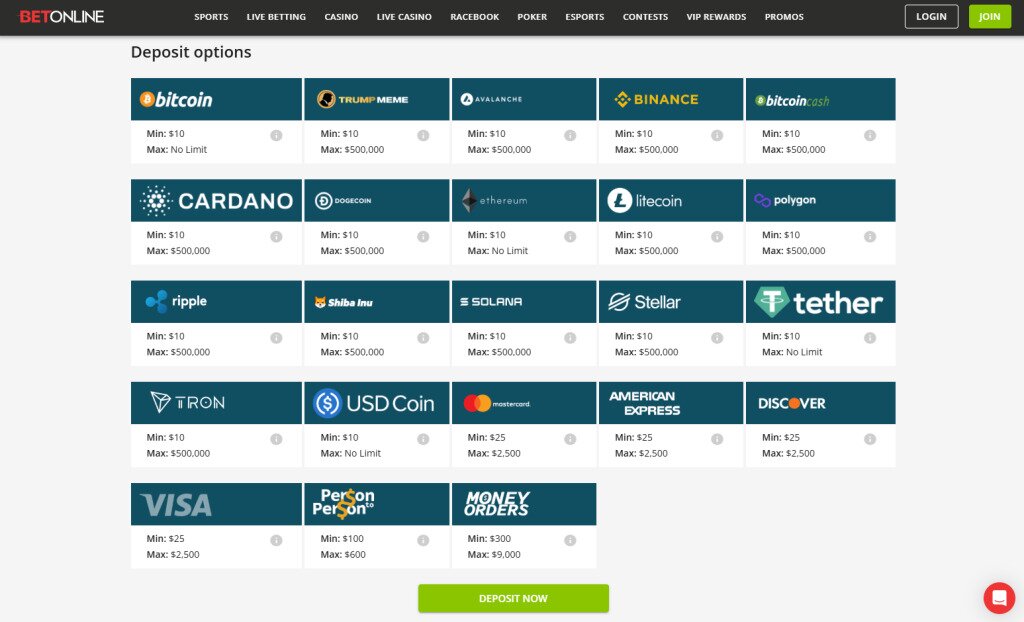Open the live chat bubble icon

coord(999,598)
